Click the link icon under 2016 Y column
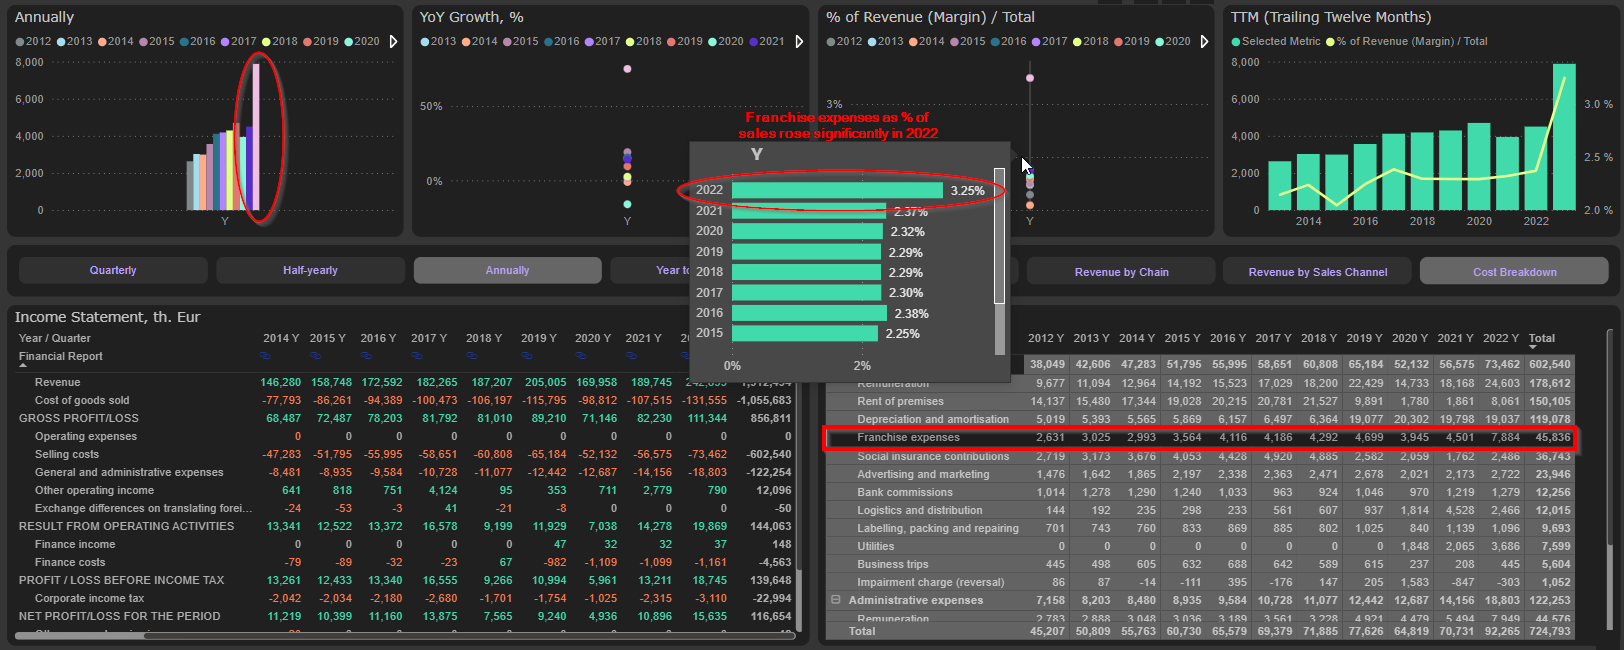This screenshot has height=650, width=1624. (365, 356)
